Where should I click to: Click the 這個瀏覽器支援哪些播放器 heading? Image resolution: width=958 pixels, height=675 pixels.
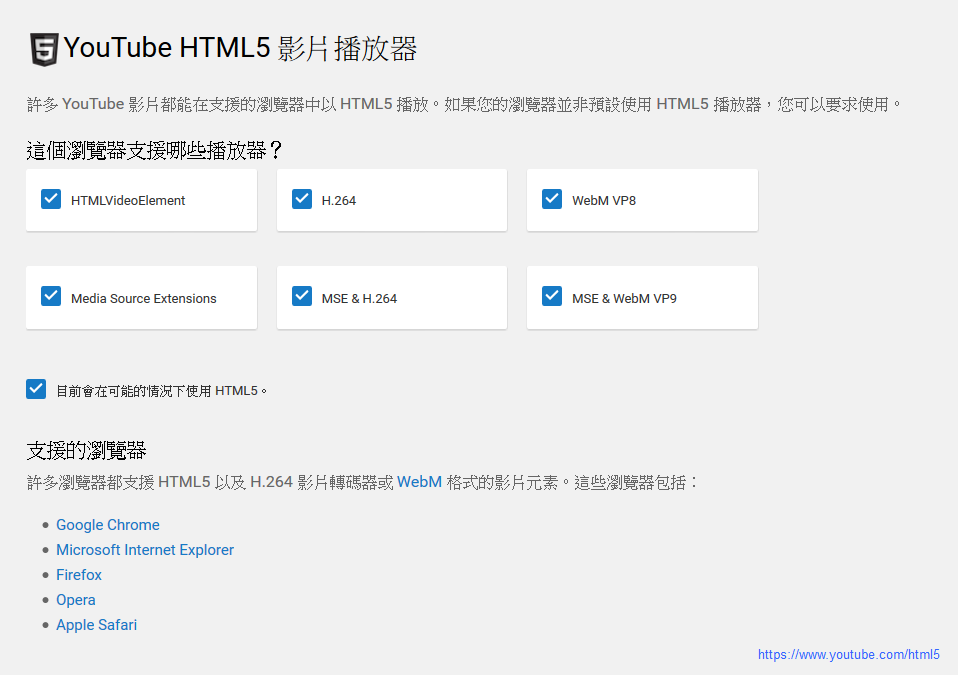point(155,151)
